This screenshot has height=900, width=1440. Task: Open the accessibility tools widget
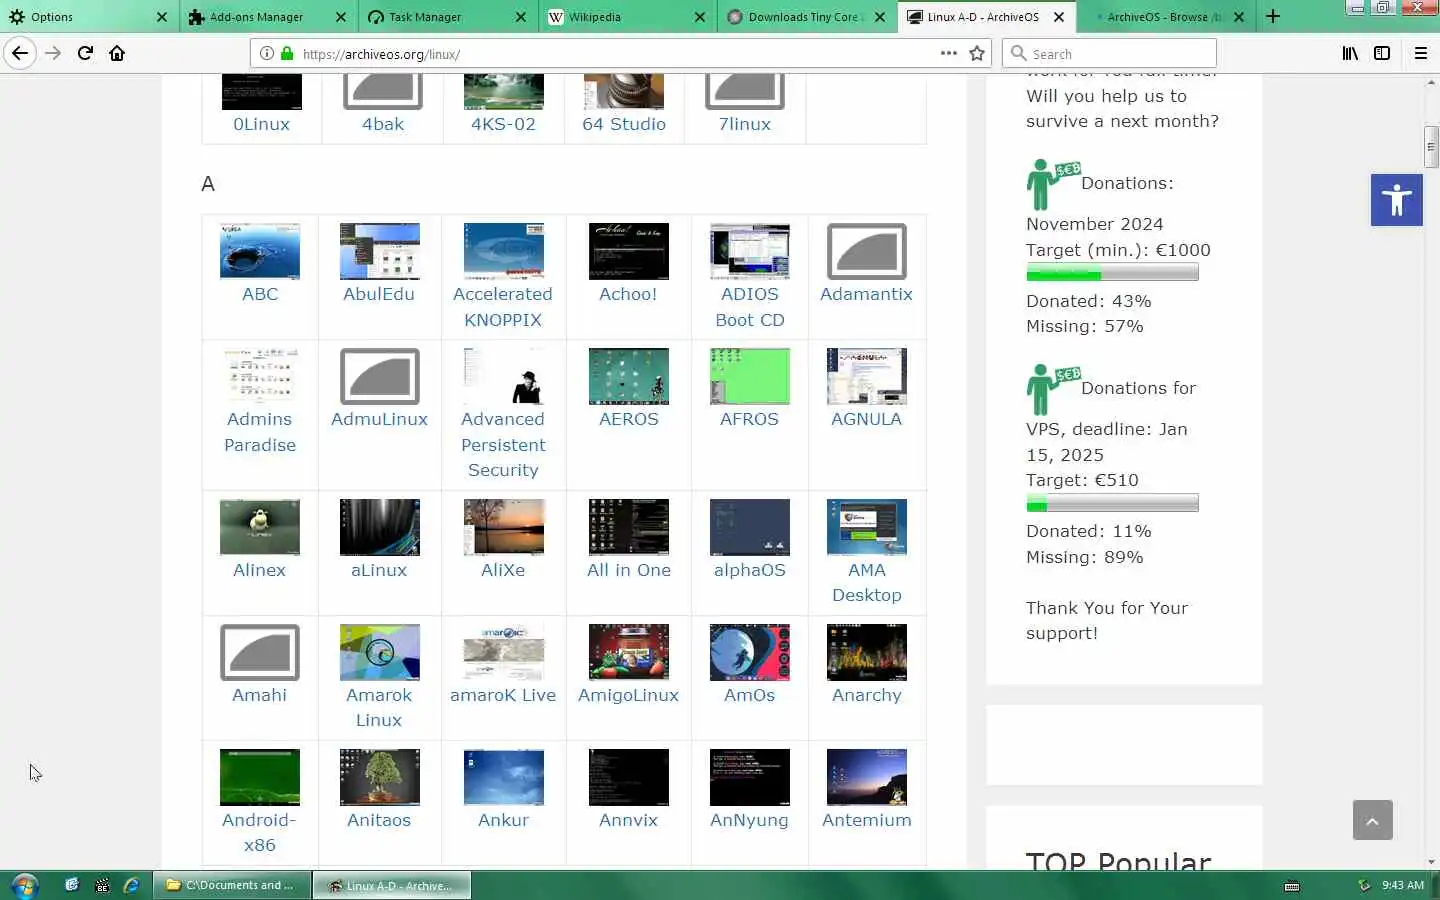(1396, 200)
